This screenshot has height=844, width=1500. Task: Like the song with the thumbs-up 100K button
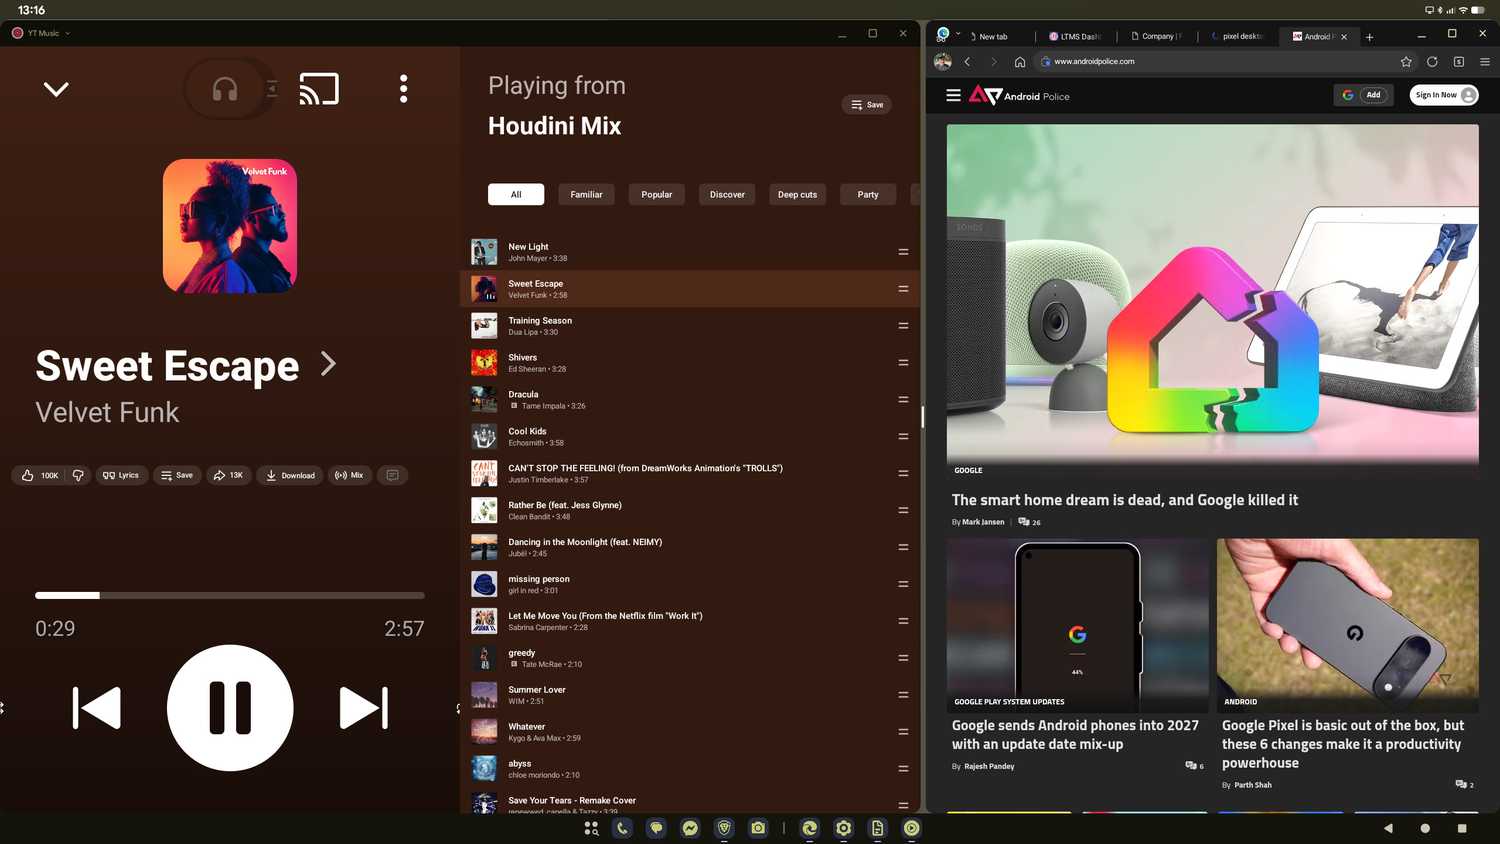coord(40,475)
